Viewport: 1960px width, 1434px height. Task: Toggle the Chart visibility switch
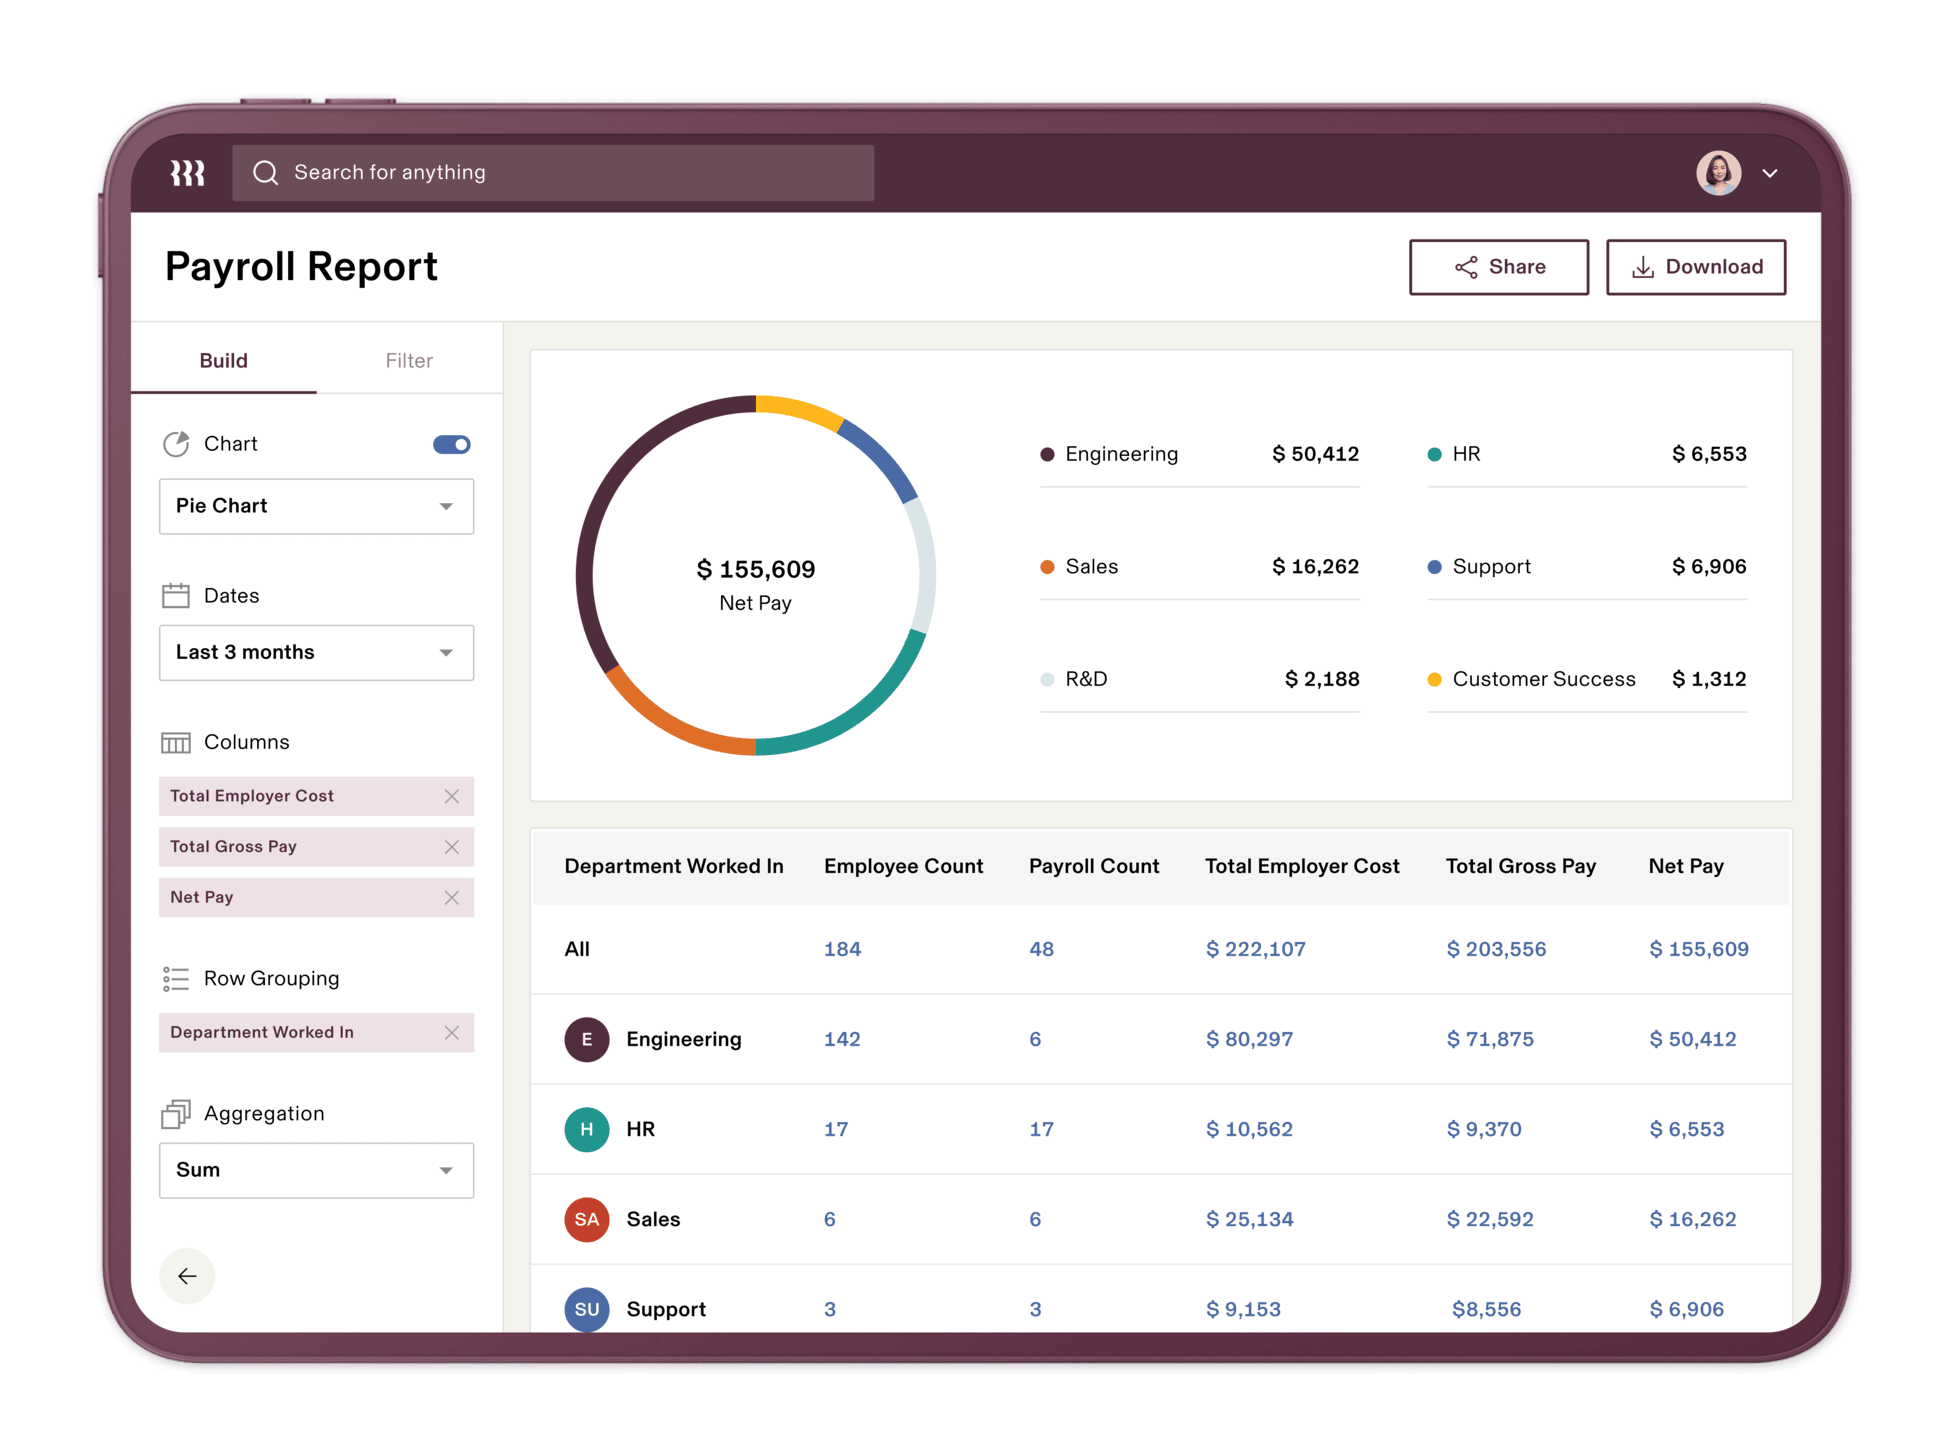[451, 444]
